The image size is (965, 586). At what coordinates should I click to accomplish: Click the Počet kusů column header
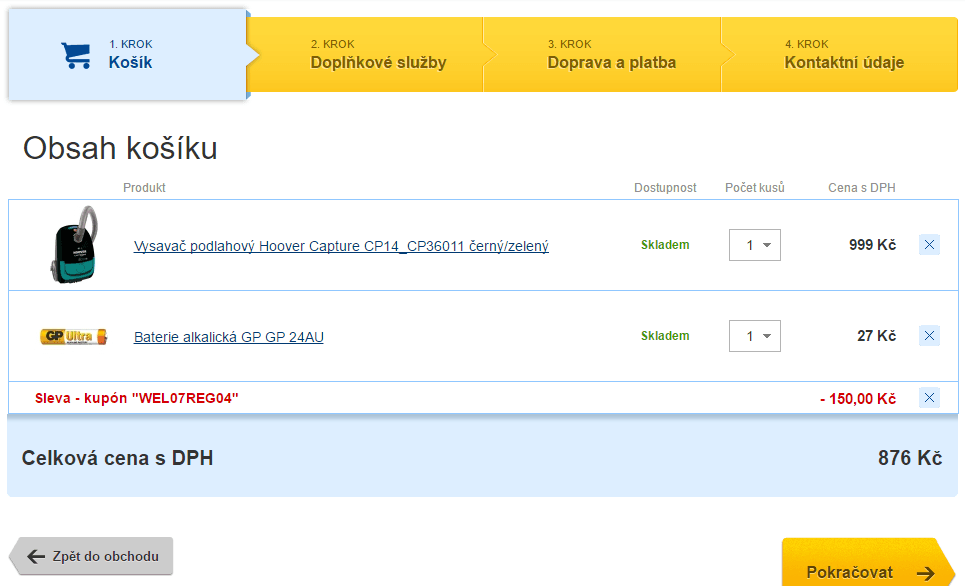755,188
